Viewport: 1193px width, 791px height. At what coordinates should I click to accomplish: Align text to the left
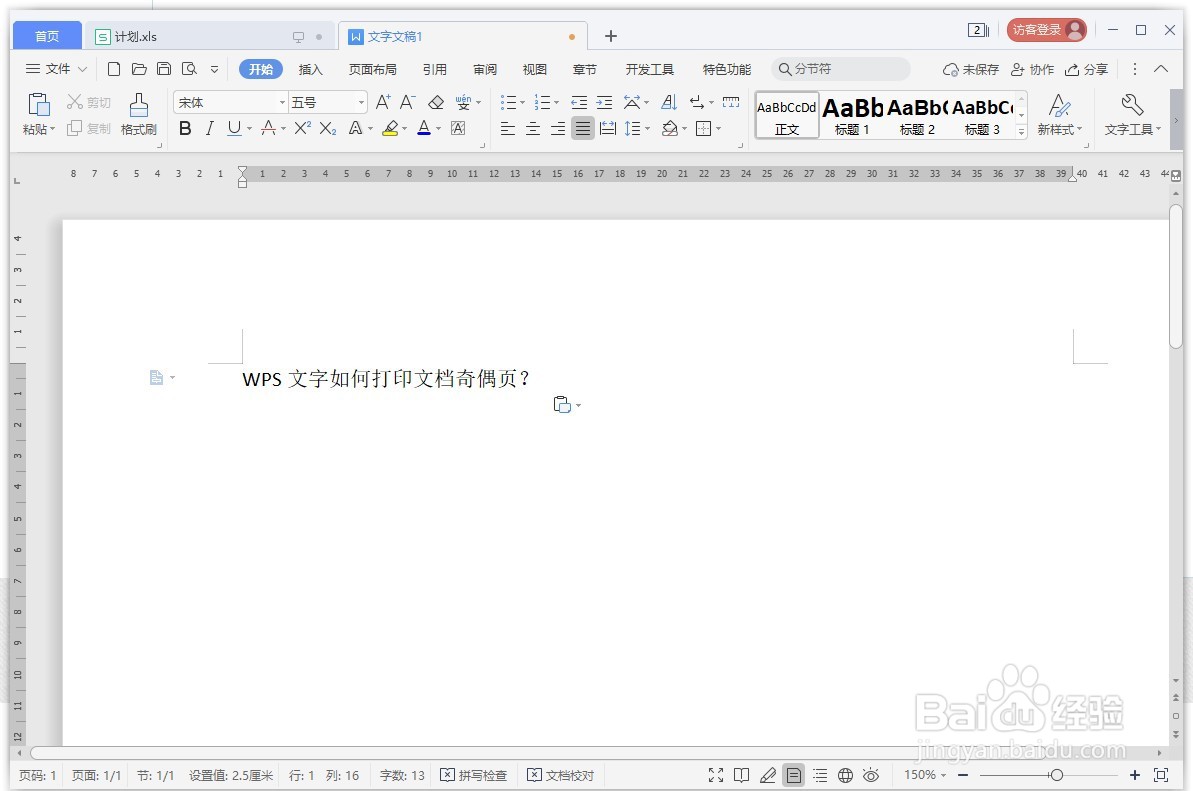click(x=507, y=129)
